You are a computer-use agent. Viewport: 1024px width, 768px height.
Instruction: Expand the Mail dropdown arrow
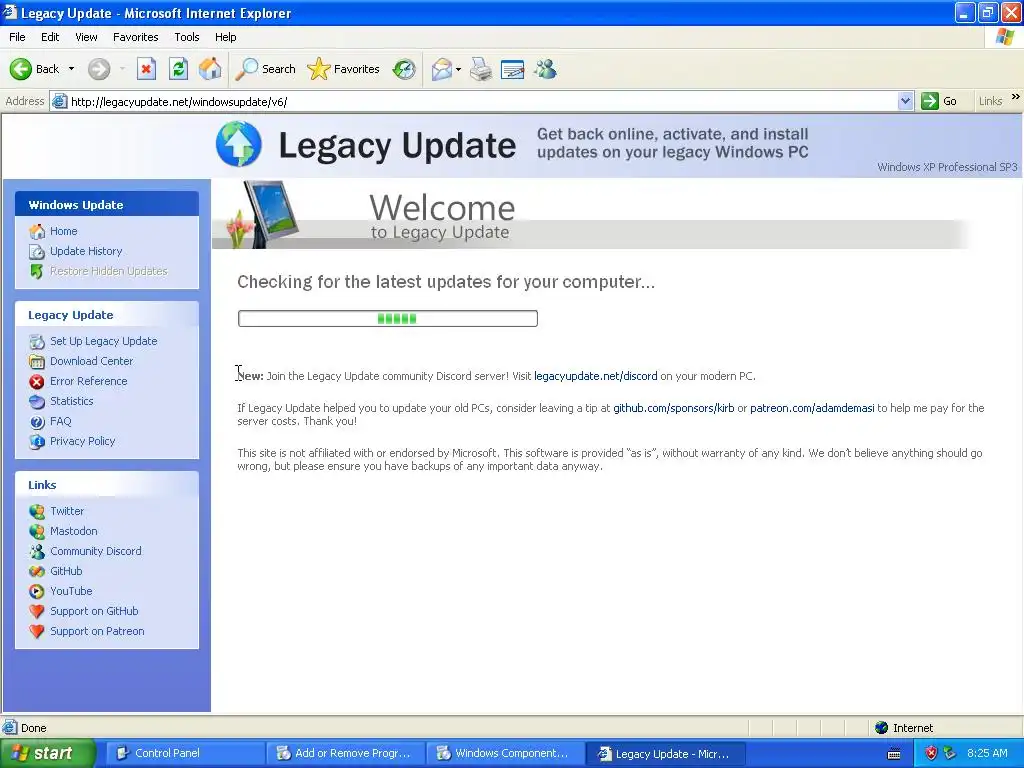458,69
